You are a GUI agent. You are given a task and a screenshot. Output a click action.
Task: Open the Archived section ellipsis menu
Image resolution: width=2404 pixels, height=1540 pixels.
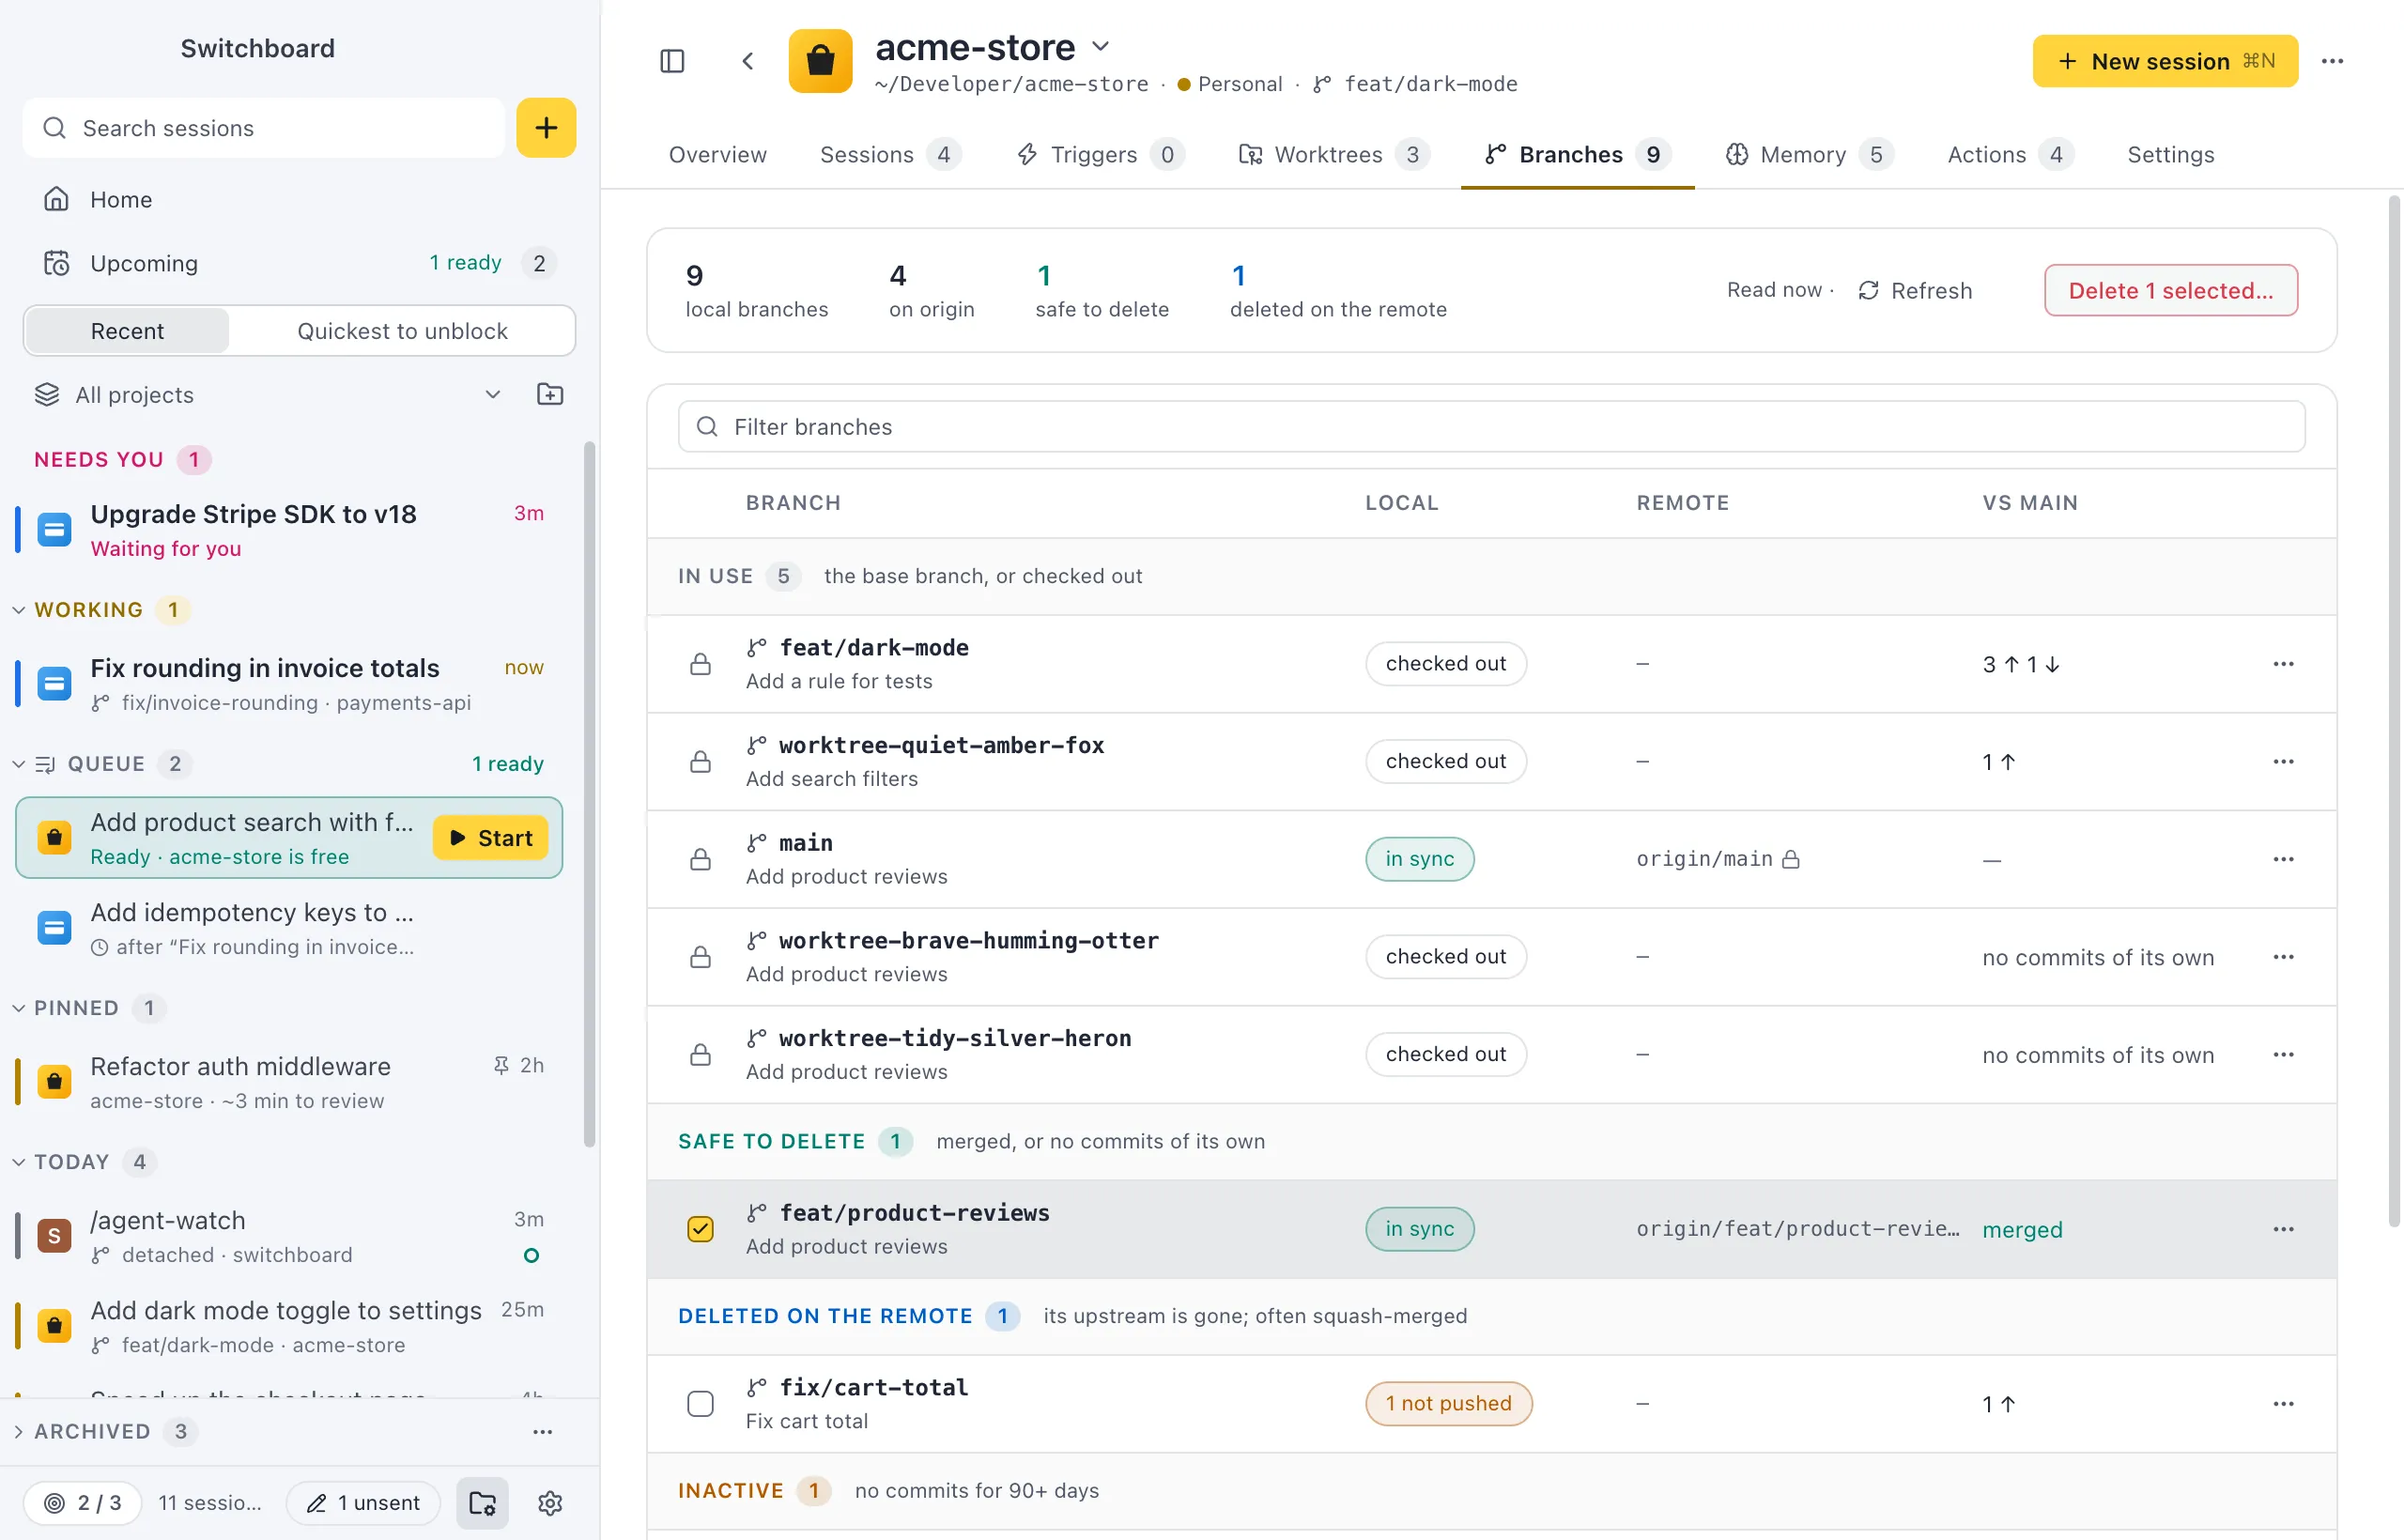coord(542,1431)
